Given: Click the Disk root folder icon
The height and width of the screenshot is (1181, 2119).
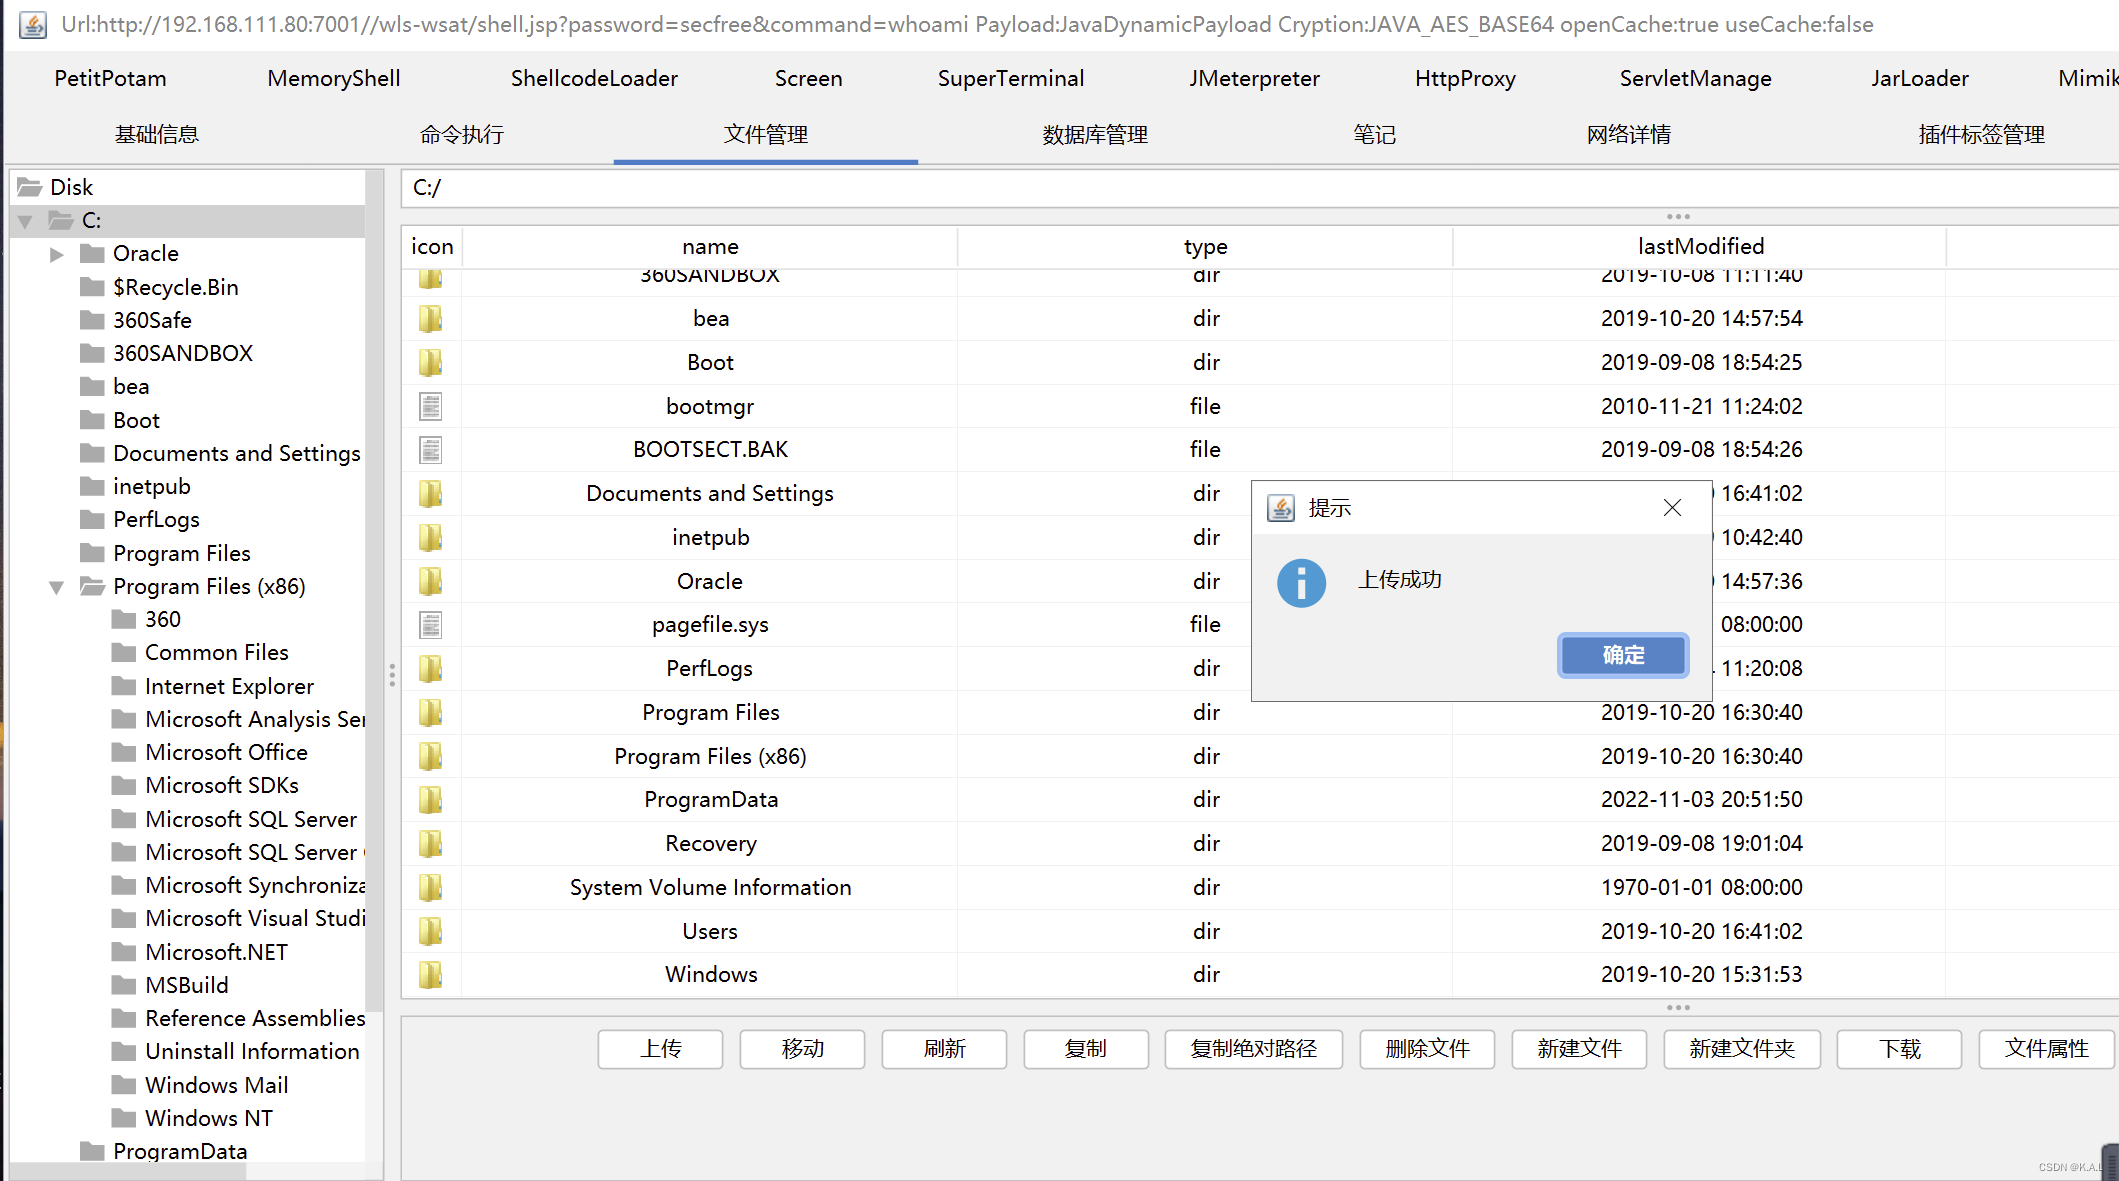Looking at the screenshot, I should coord(30,187).
